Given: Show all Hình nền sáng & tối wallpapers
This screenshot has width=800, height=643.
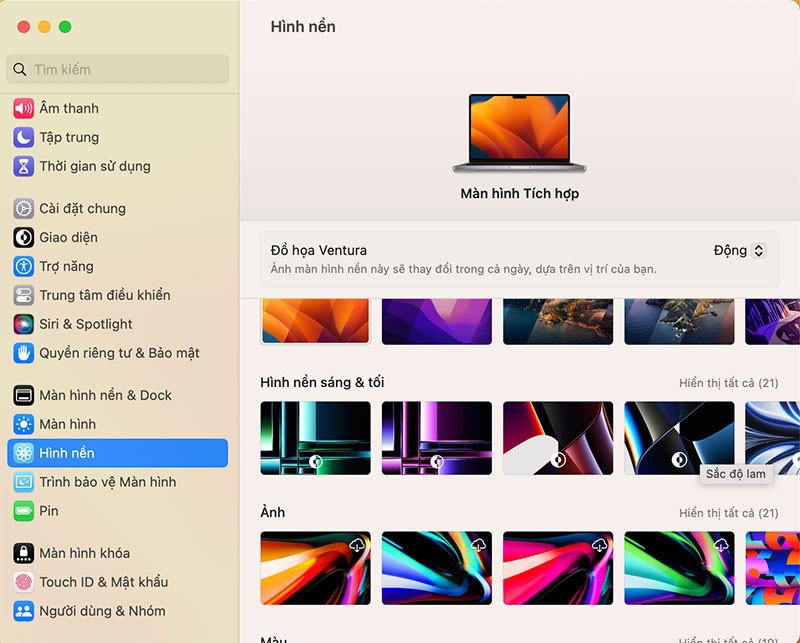Looking at the screenshot, I should pos(729,383).
